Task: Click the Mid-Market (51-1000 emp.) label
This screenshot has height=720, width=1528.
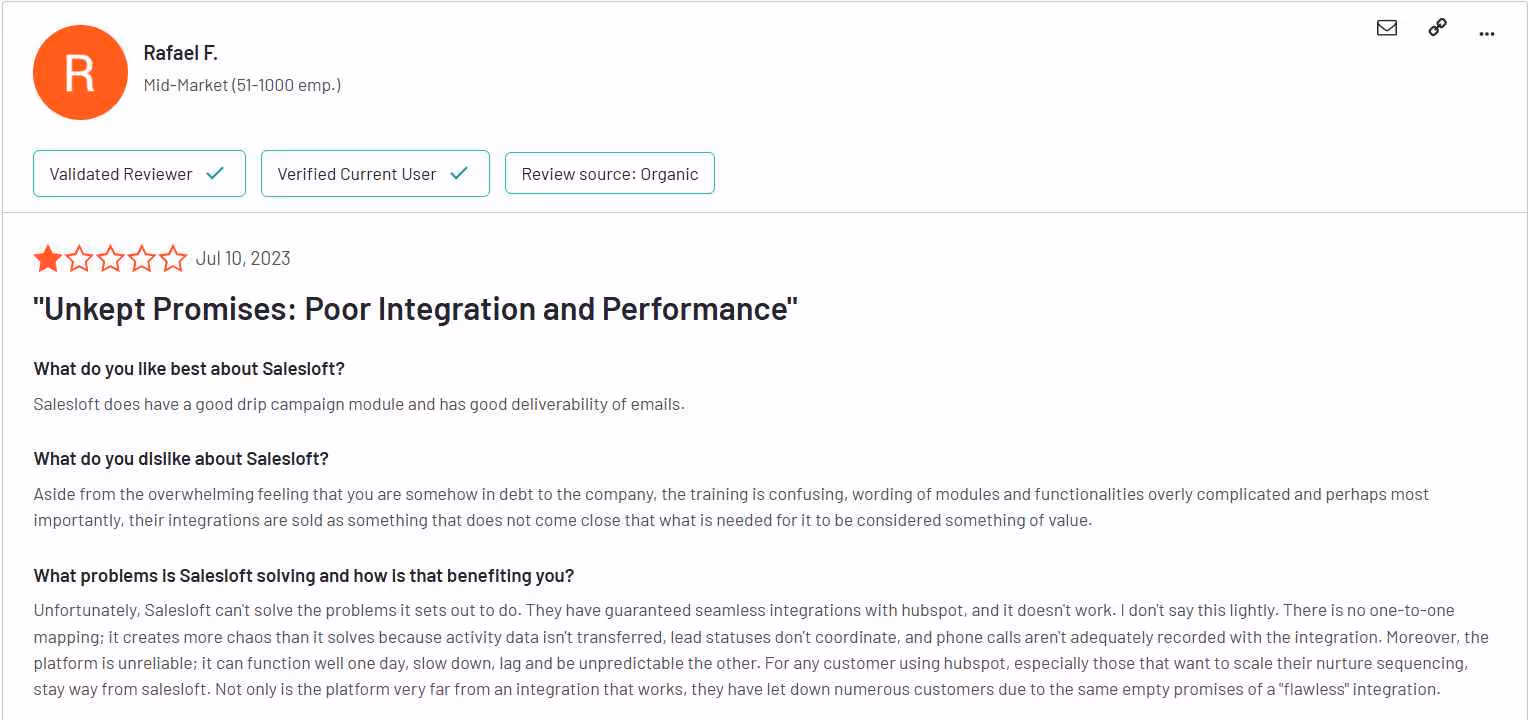Action: tap(242, 85)
